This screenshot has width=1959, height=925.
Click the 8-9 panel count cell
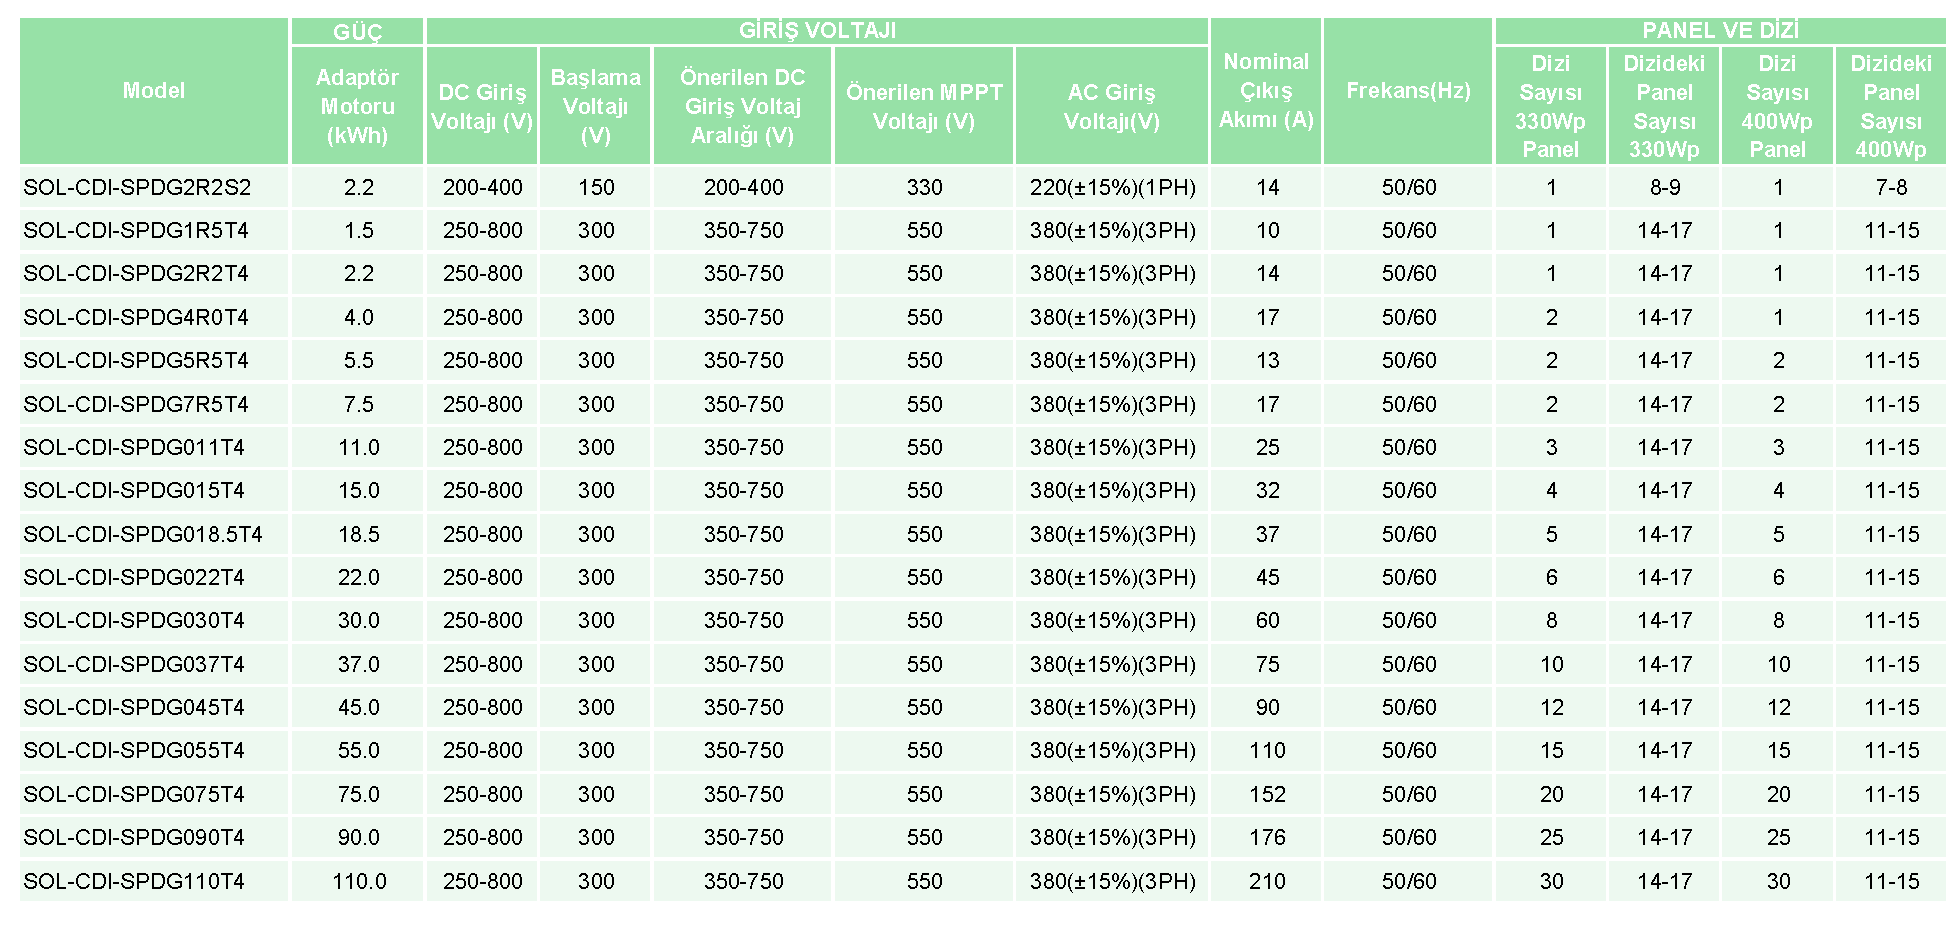pos(1664,187)
